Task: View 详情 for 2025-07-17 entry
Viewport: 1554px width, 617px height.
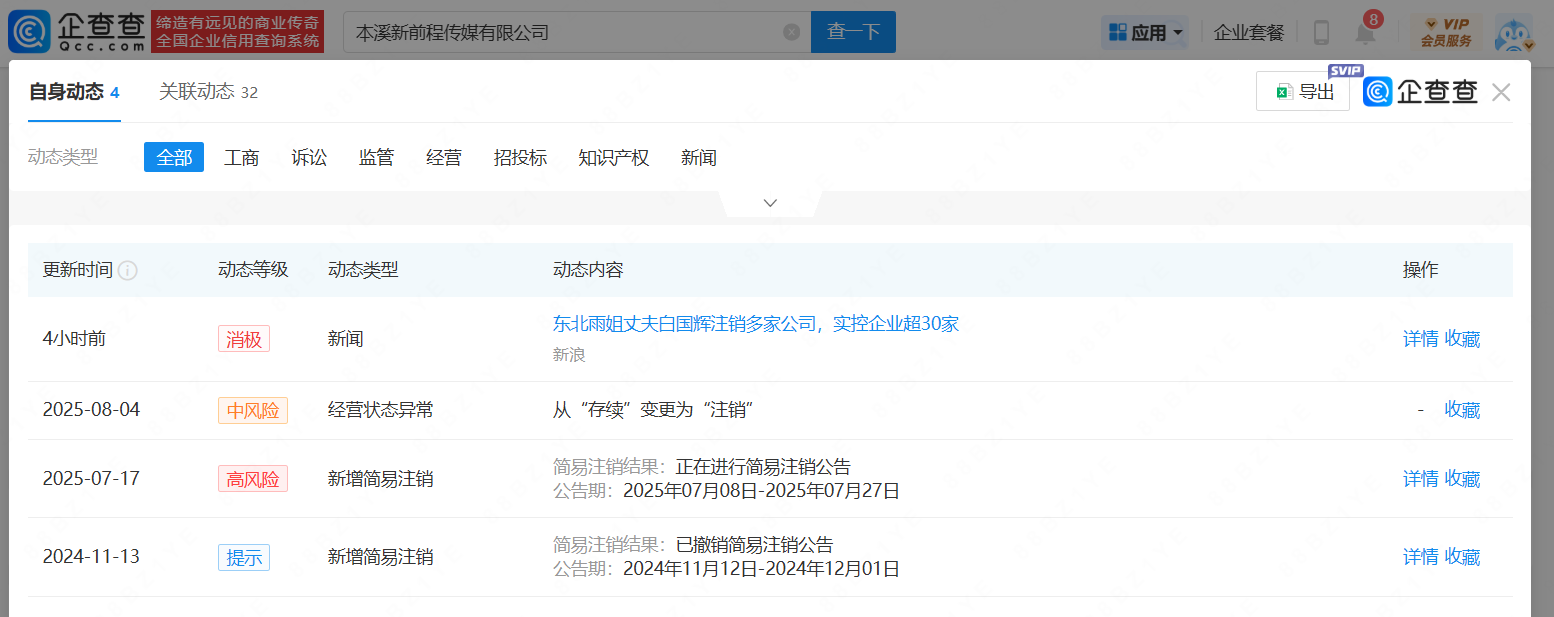Action: (1420, 479)
